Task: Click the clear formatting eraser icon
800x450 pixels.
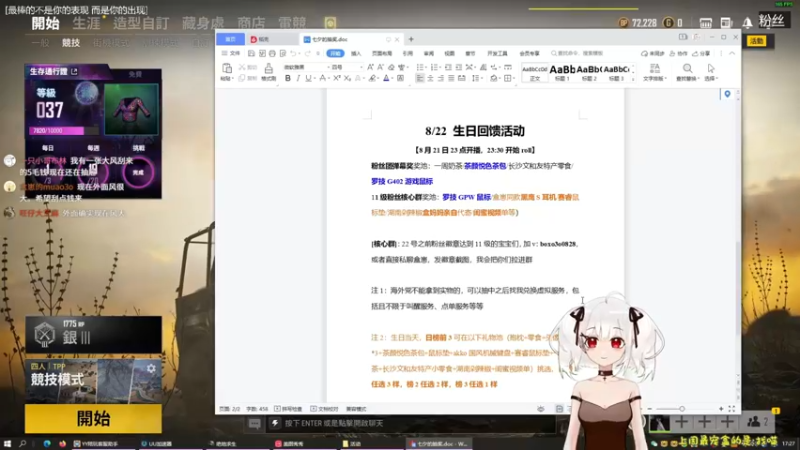Action: pyautogui.click(x=391, y=67)
